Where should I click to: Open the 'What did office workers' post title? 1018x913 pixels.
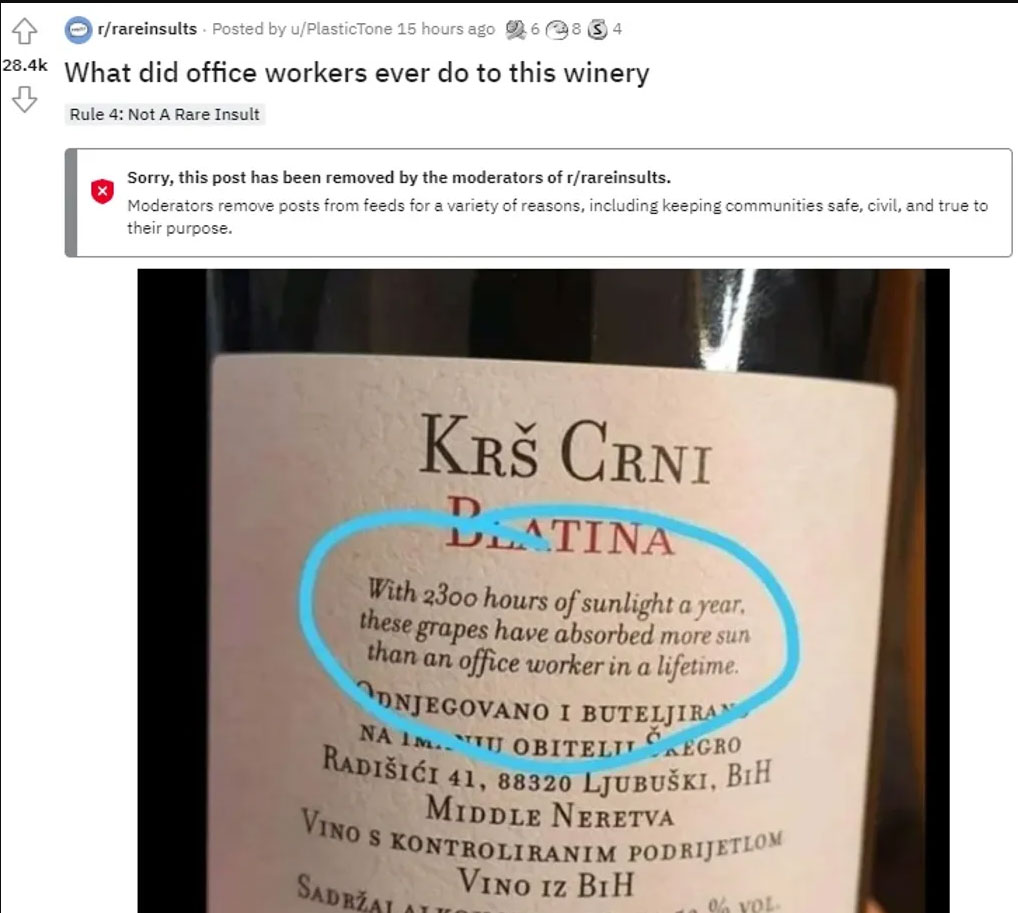coord(356,73)
